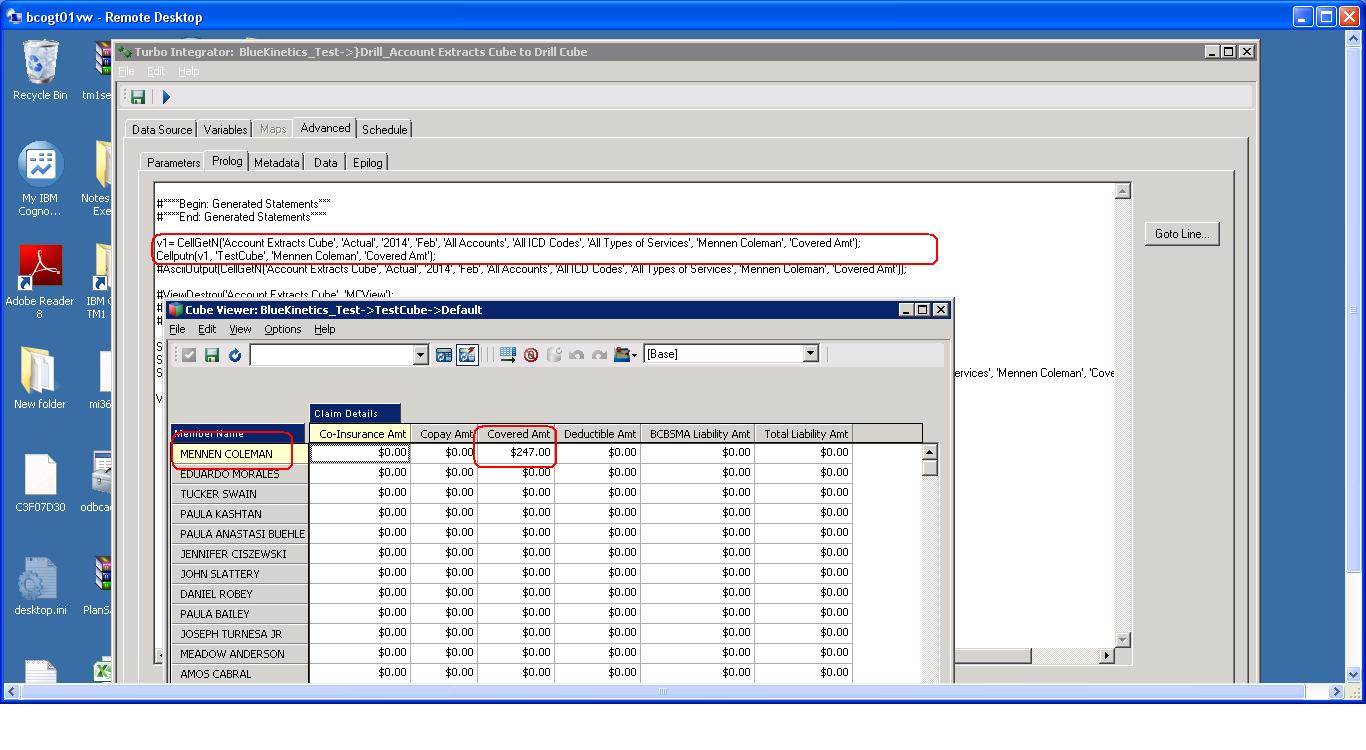Run the TurboIntegrator process with the play icon

click(x=166, y=97)
